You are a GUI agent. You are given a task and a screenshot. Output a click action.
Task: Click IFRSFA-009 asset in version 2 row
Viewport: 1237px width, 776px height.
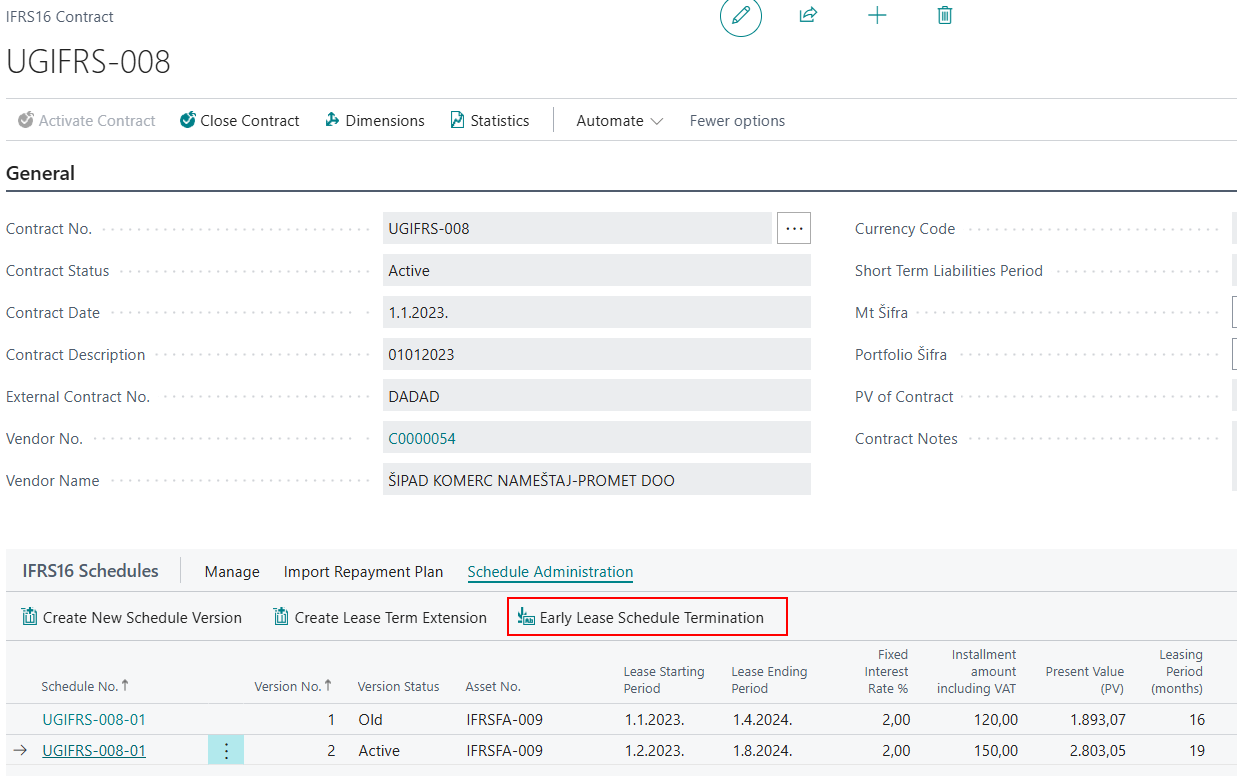pyautogui.click(x=504, y=750)
